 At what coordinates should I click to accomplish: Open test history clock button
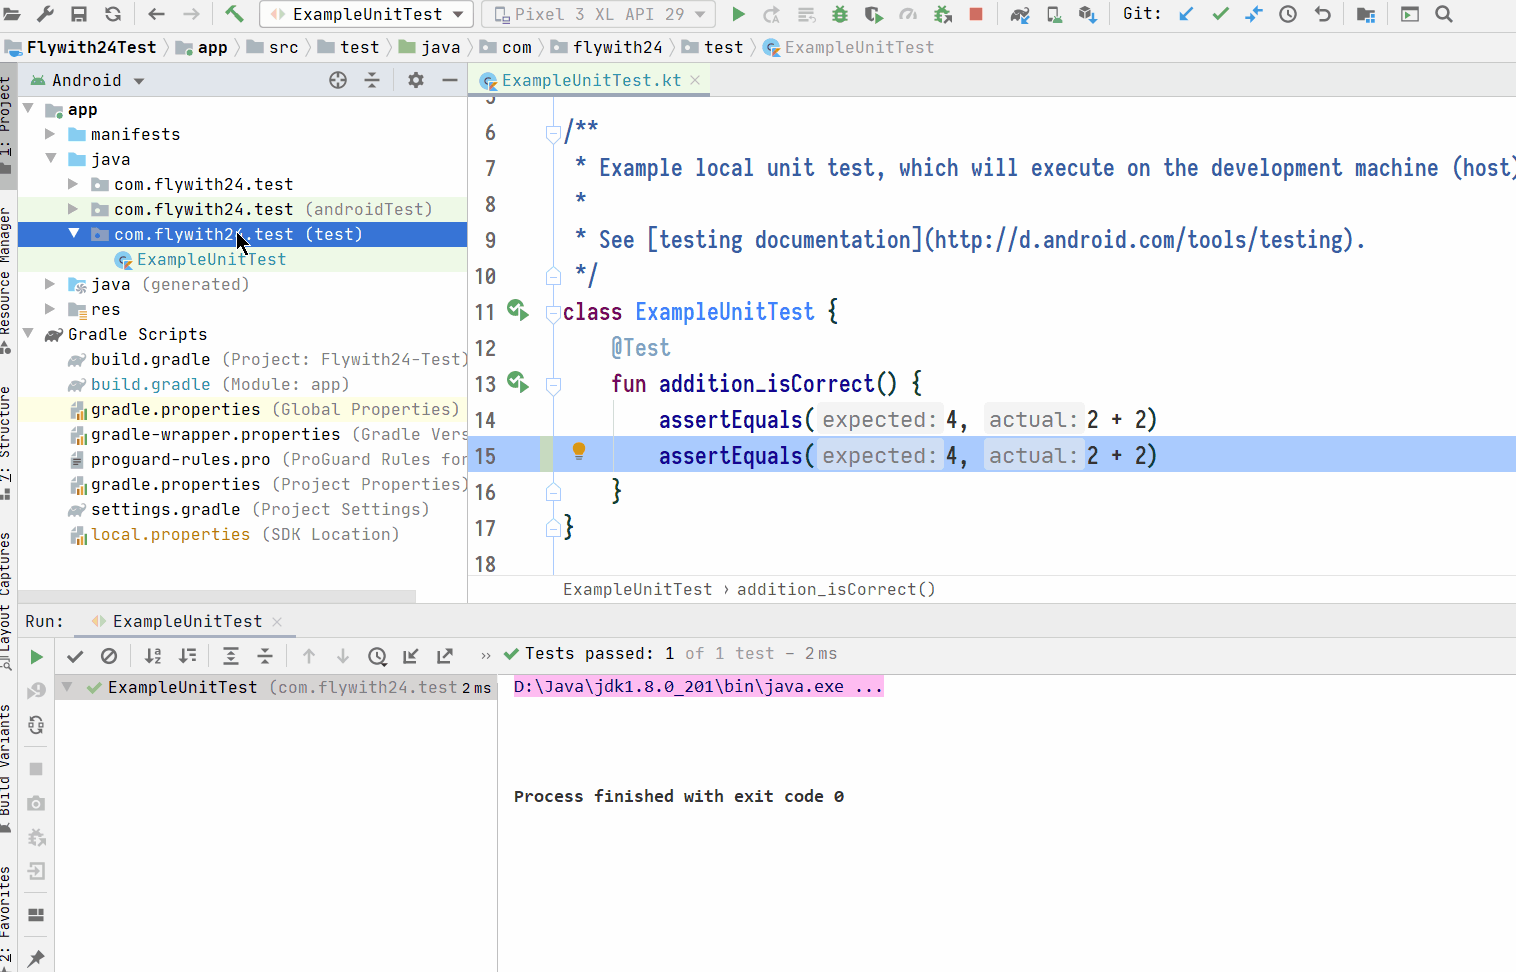tap(377, 656)
